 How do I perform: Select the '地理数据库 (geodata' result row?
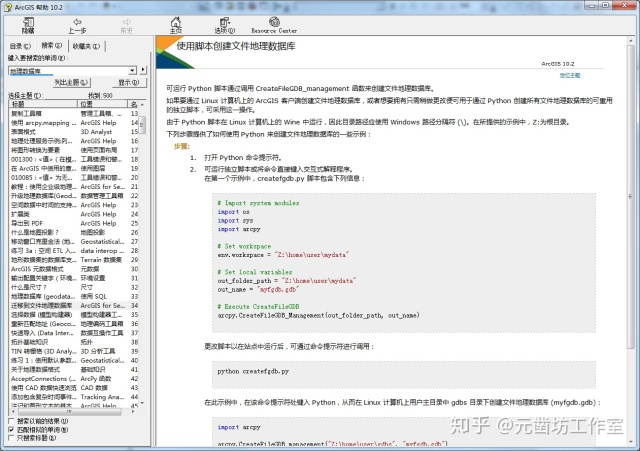pyautogui.click(x=74, y=296)
